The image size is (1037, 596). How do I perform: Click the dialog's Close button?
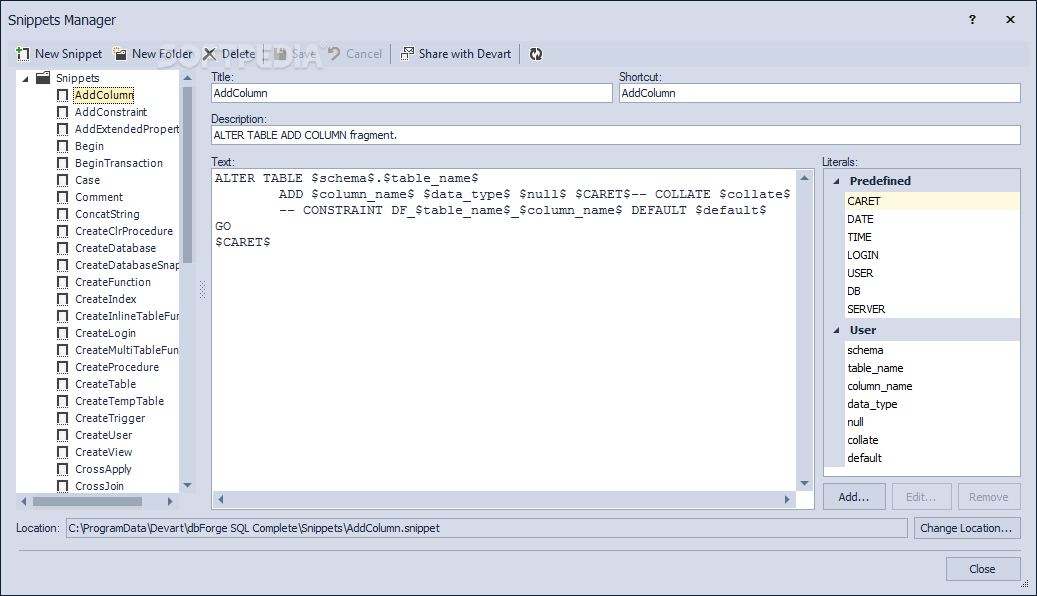click(x=982, y=569)
